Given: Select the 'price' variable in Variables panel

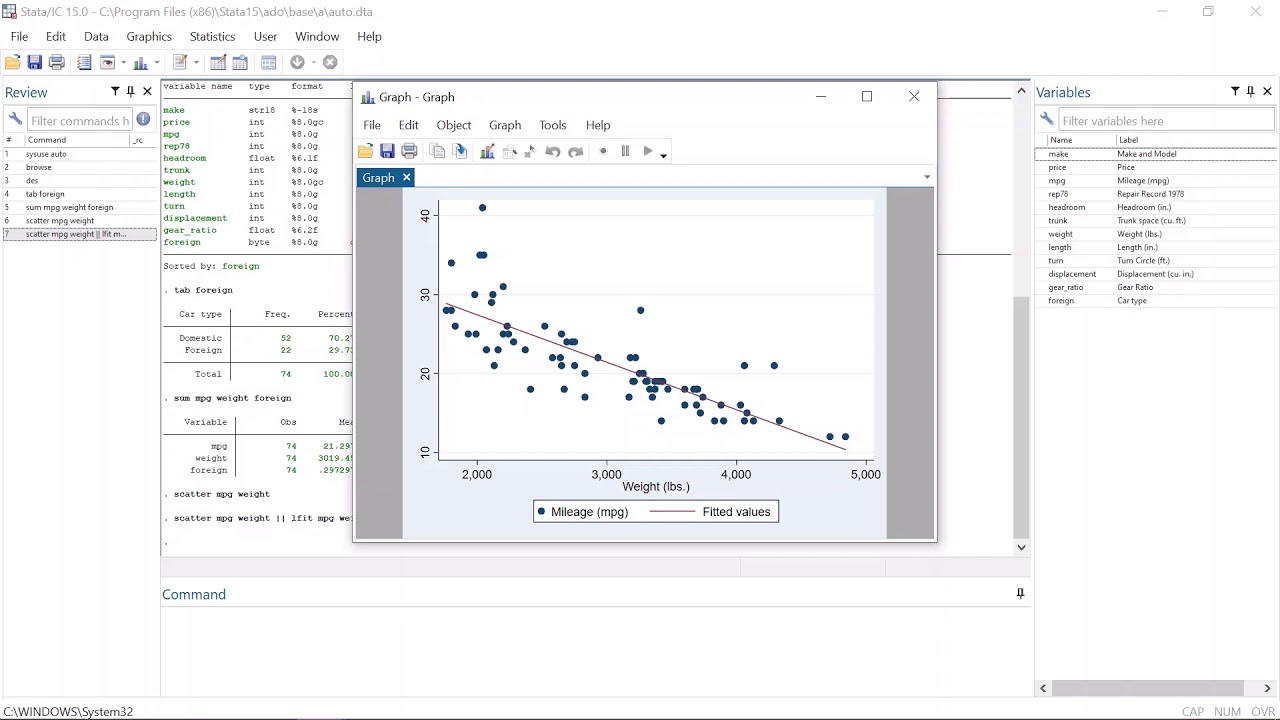Looking at the screenshot, I should pos(1057,167).
